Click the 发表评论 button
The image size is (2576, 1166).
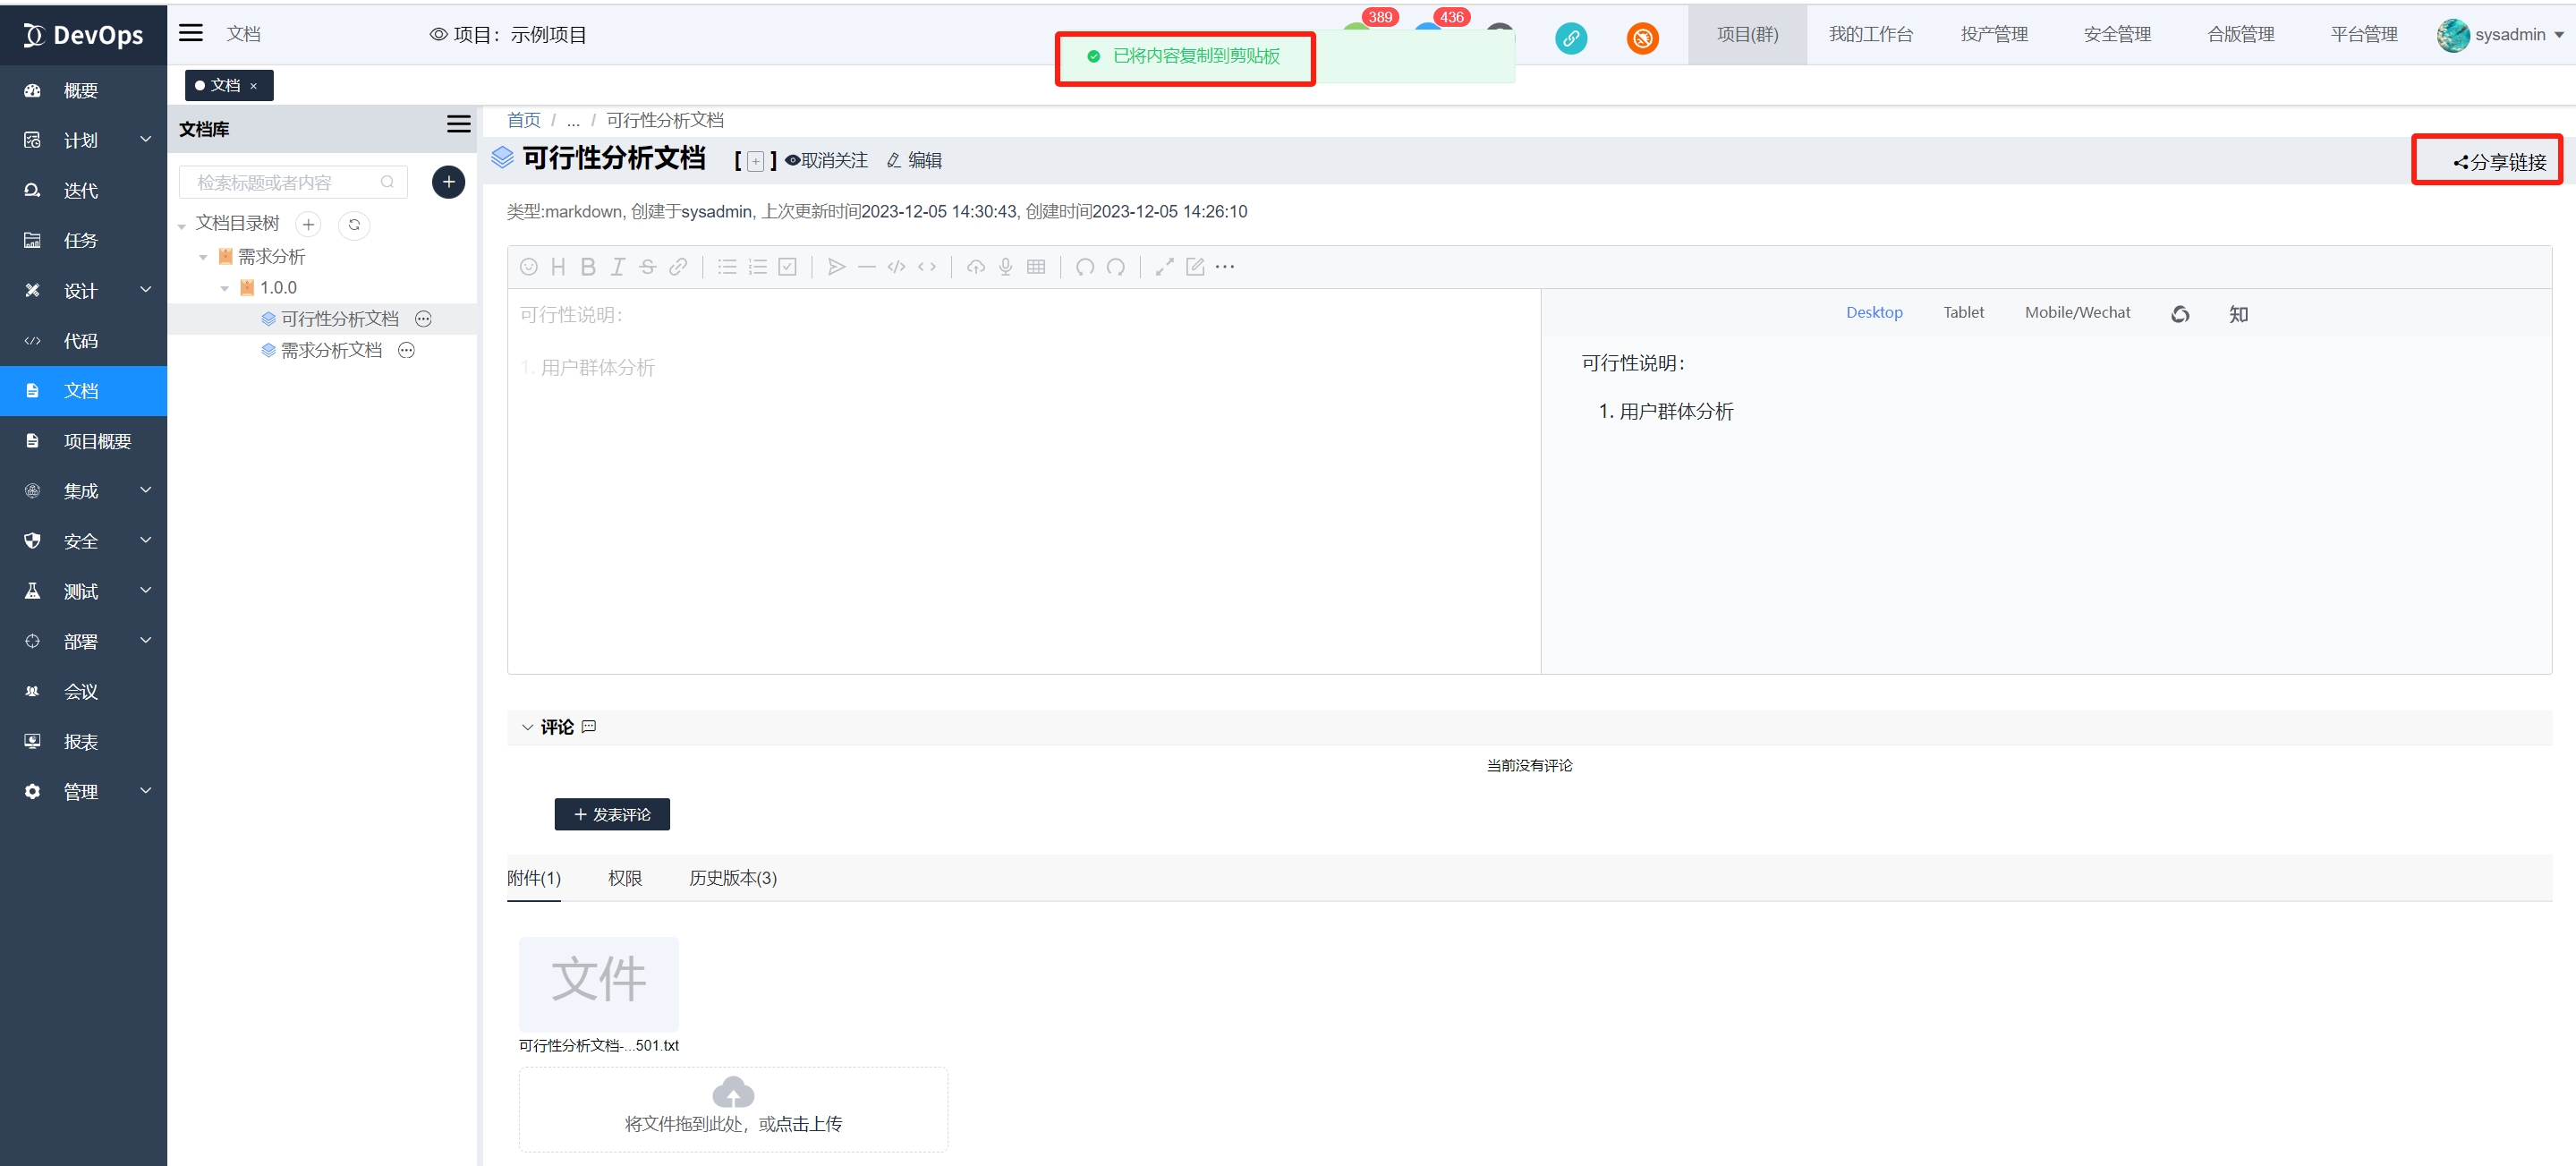(x=612, y=814)
